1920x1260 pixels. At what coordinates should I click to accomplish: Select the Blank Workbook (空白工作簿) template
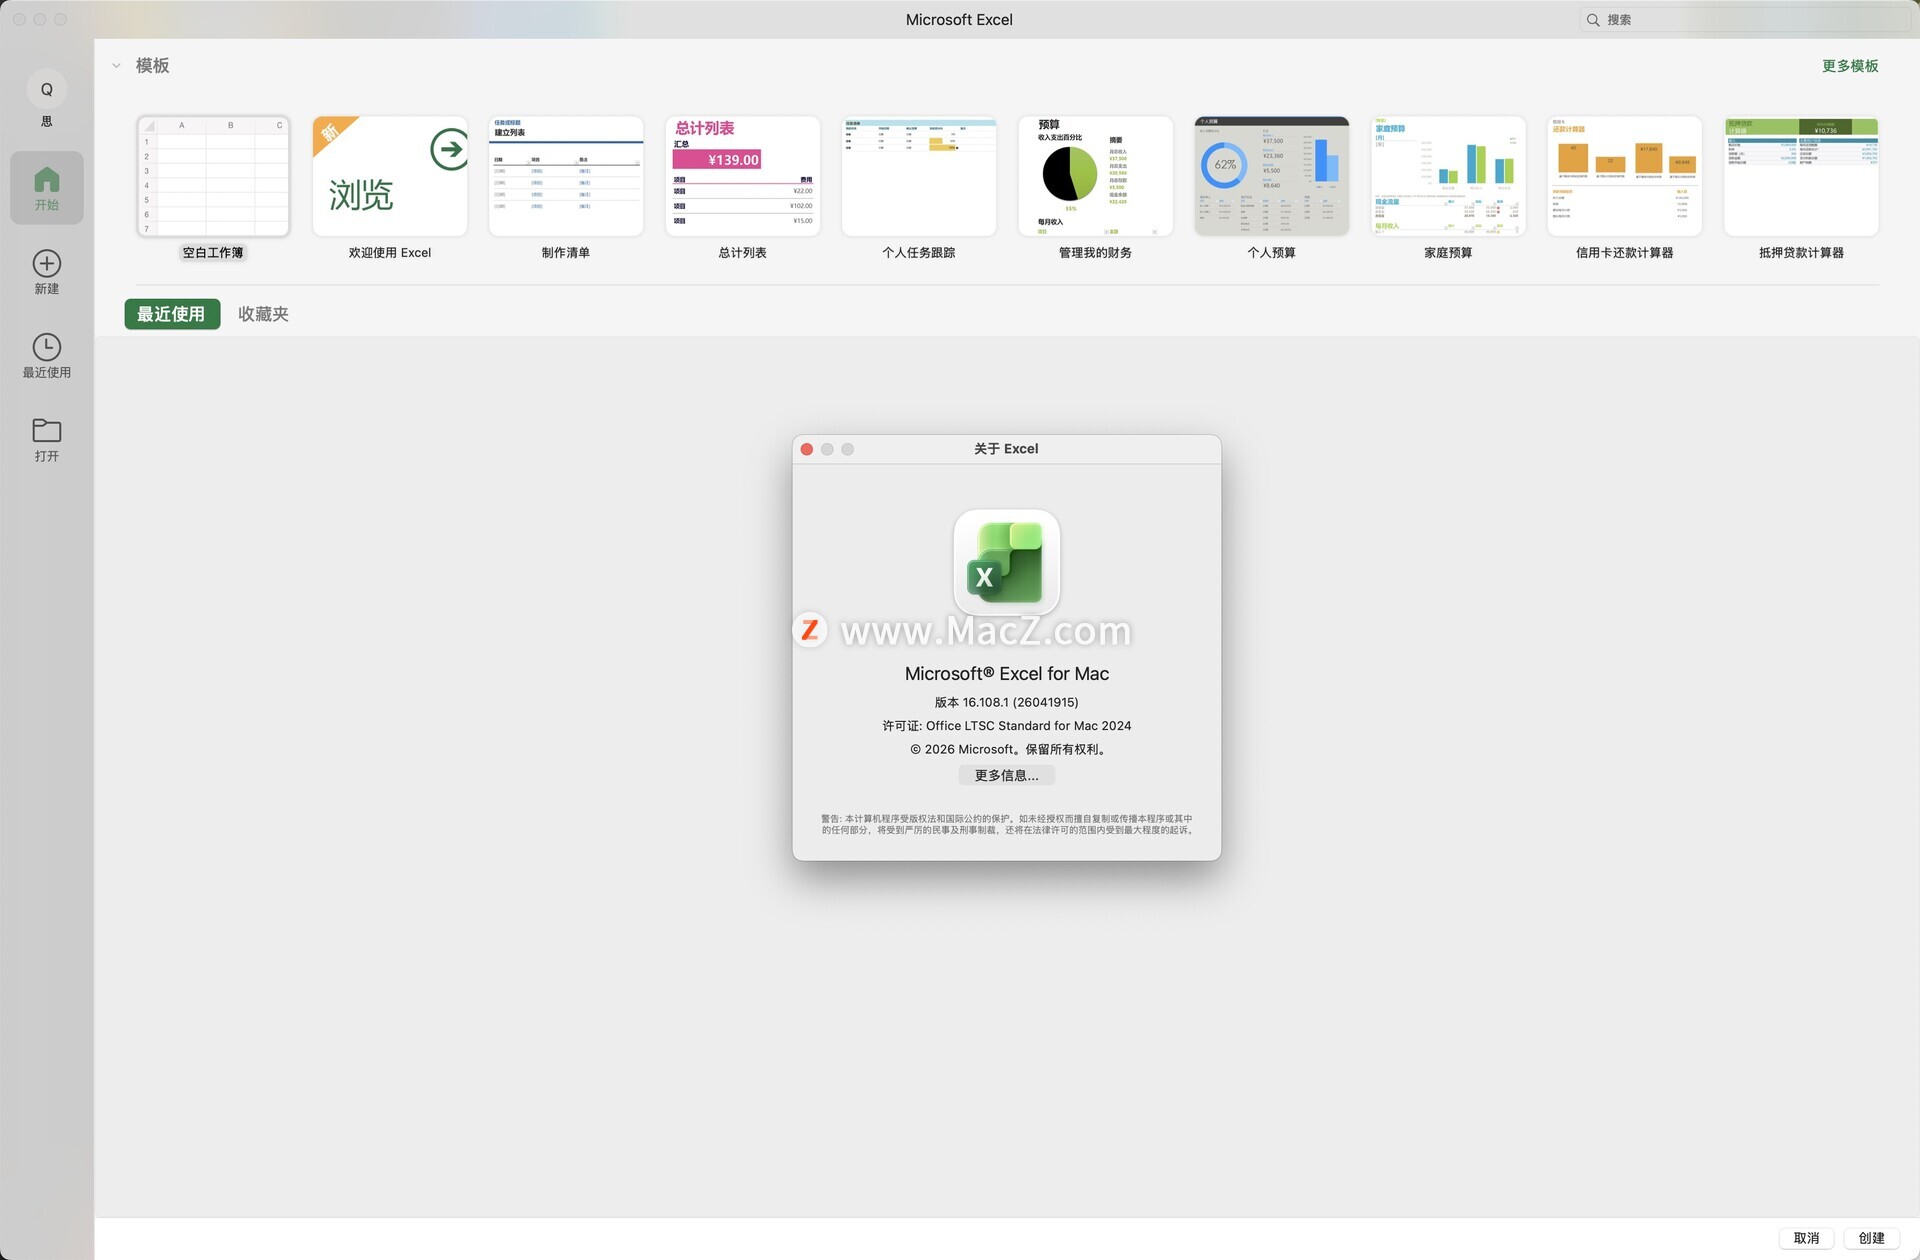pyautogui.click(x=213, y=177)
